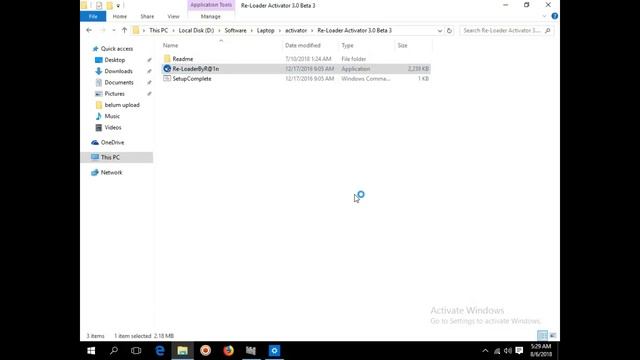Open the taskbar clock and date

(541, 351)
